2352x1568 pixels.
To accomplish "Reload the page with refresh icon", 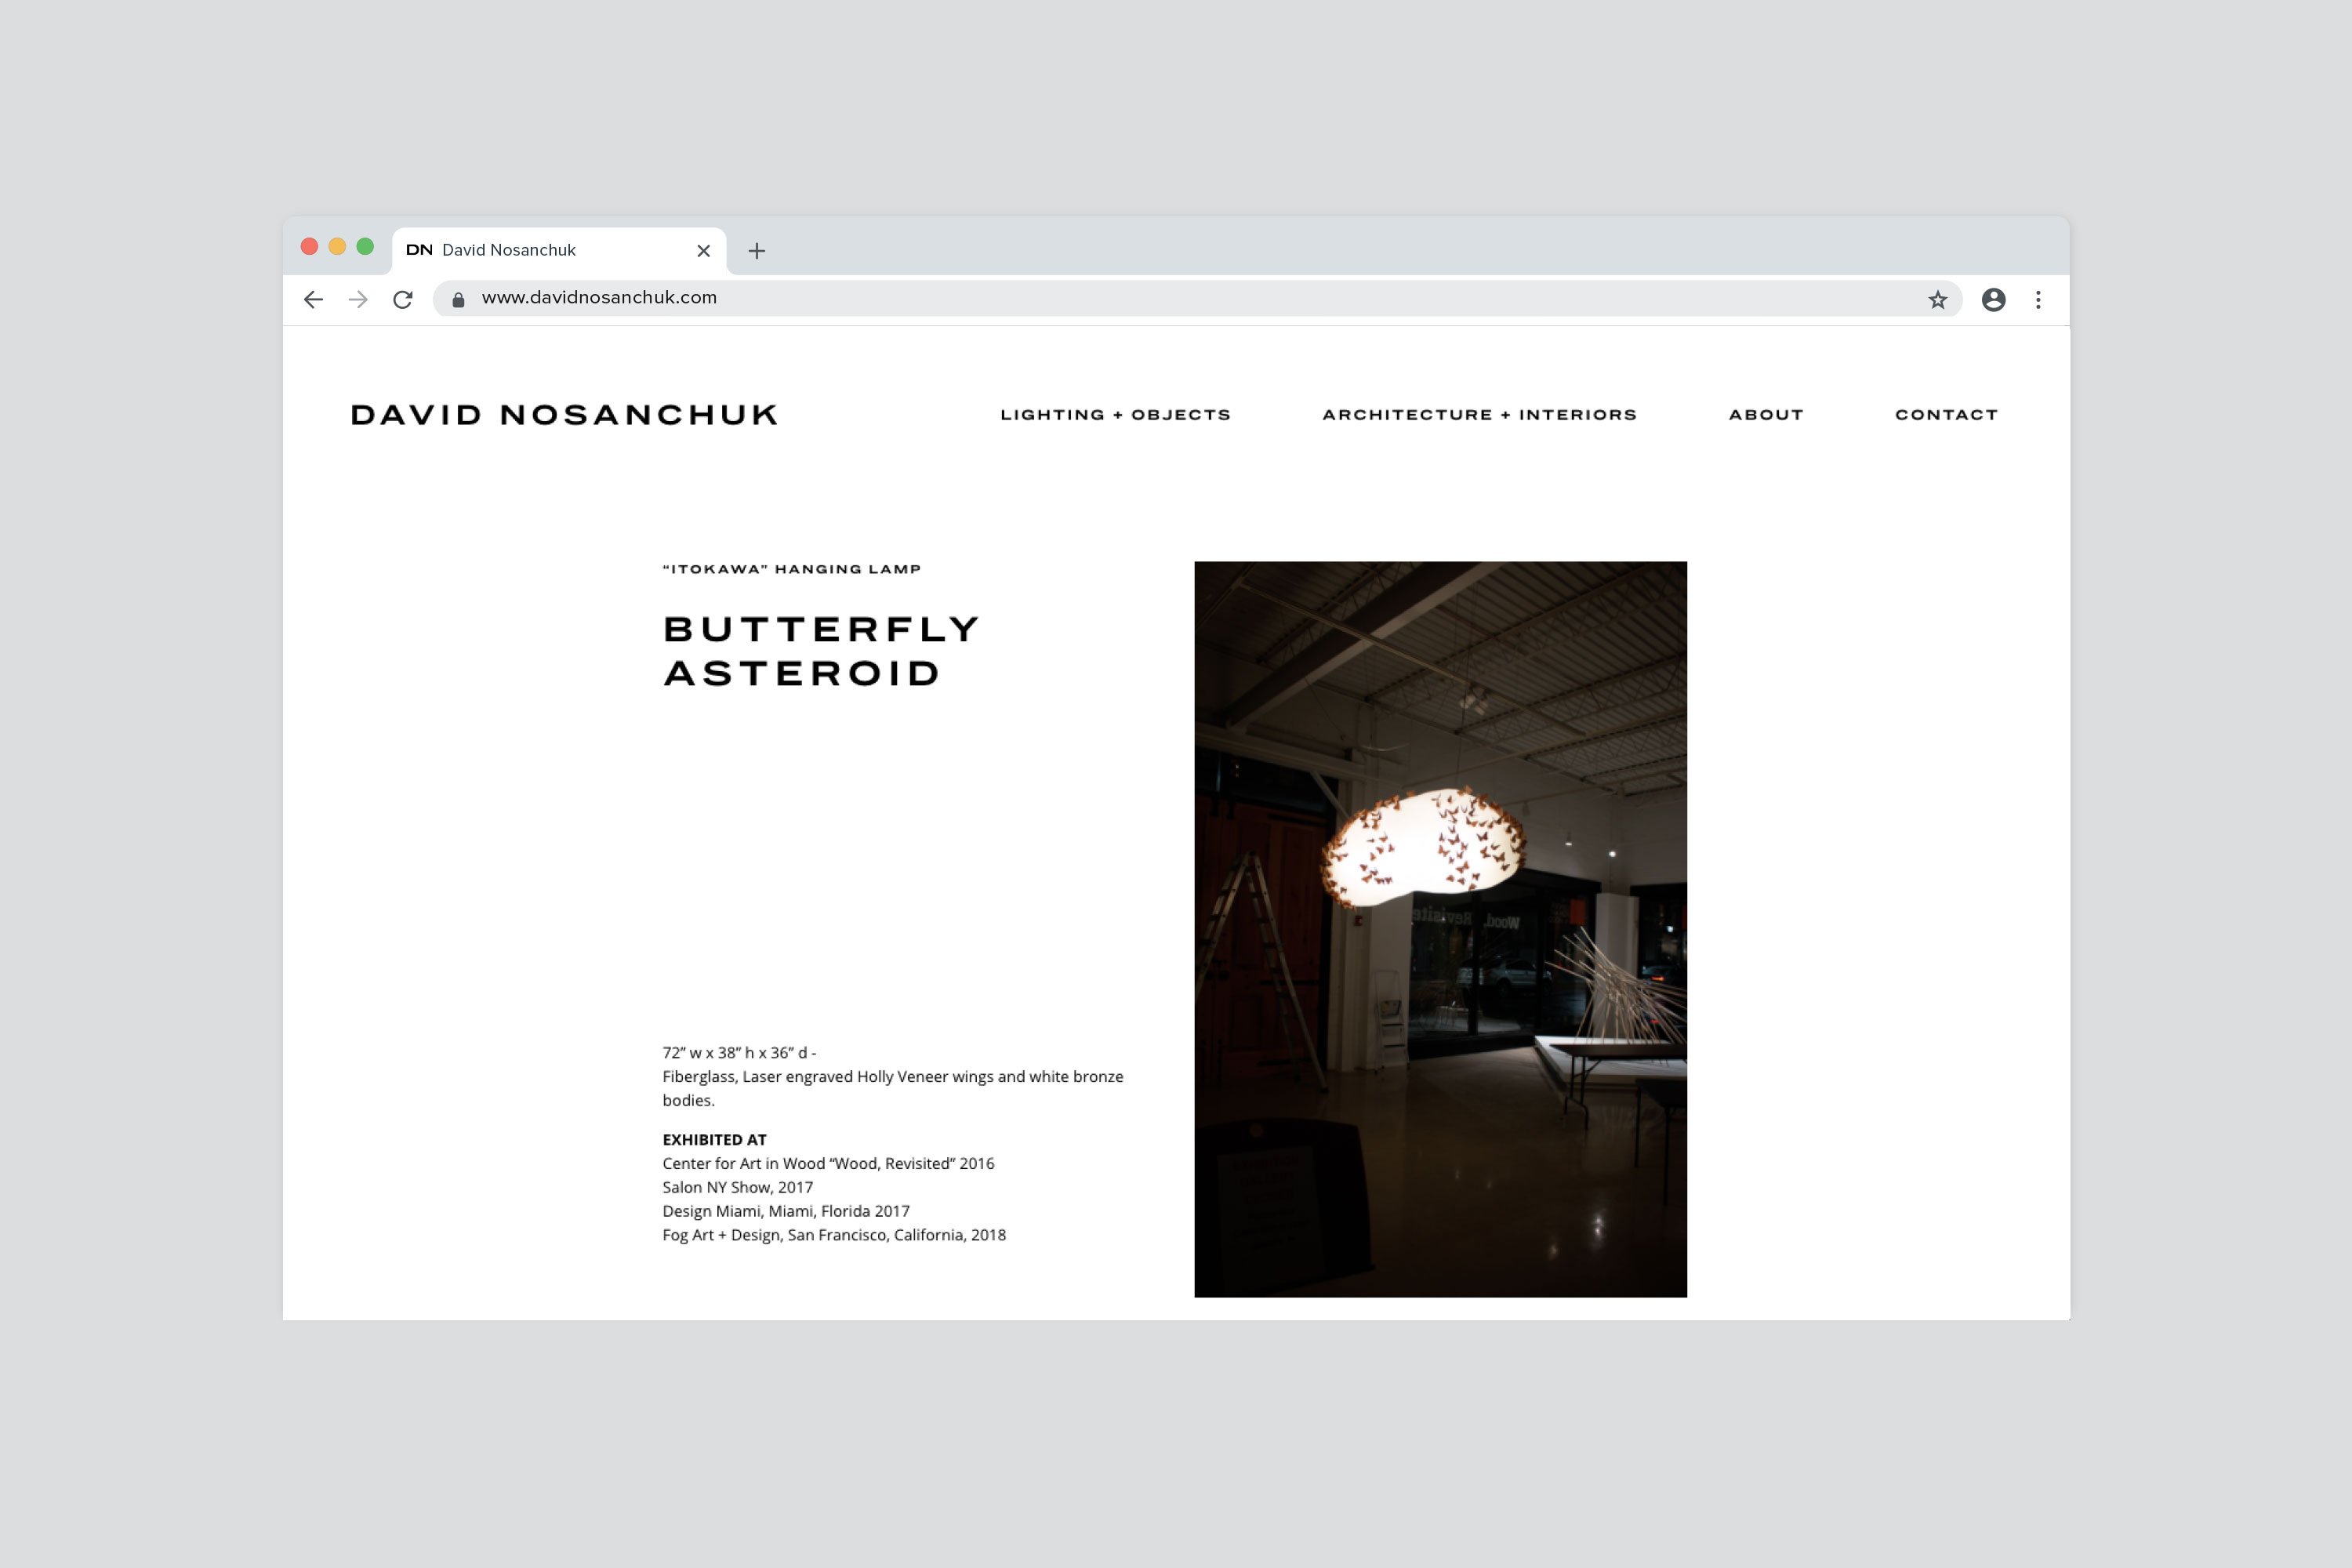I will [403, 300].
